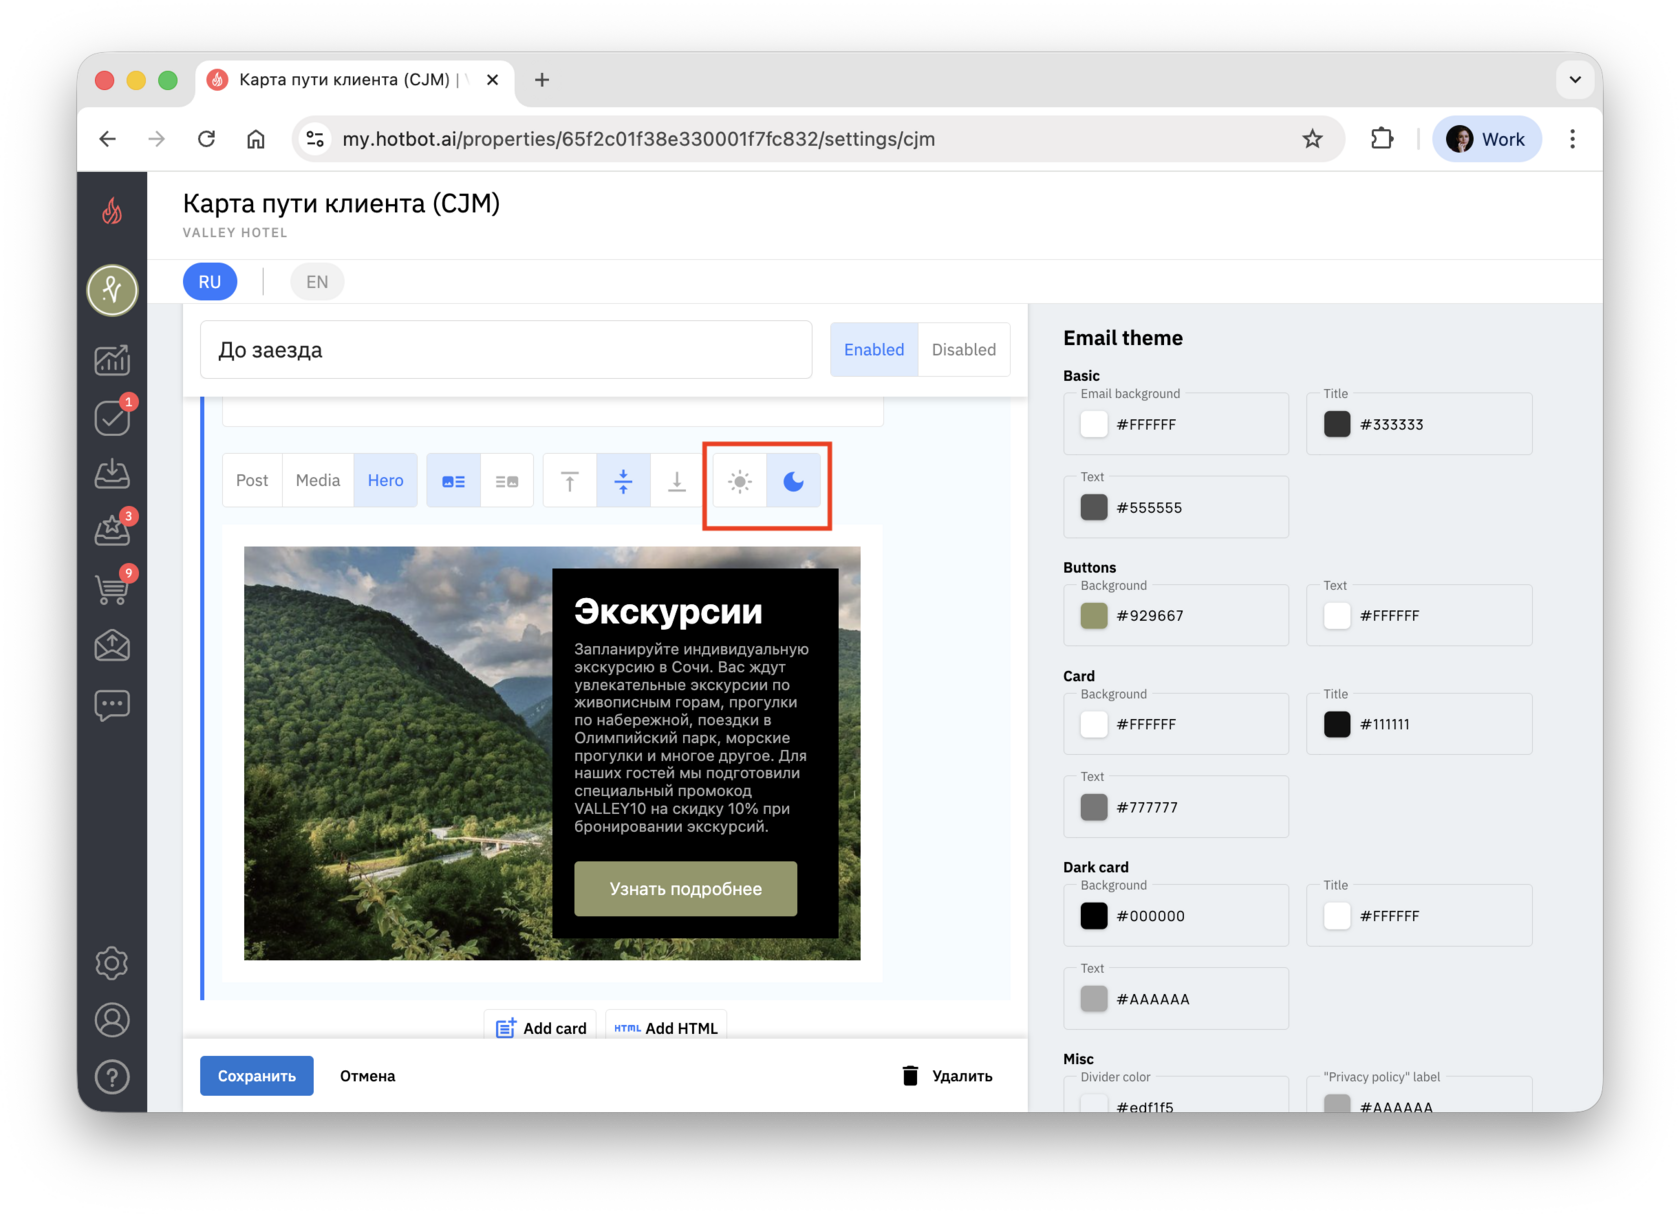Click the Add card button
Viewport: 1680px width, 1214px height.
(541, 1028)
